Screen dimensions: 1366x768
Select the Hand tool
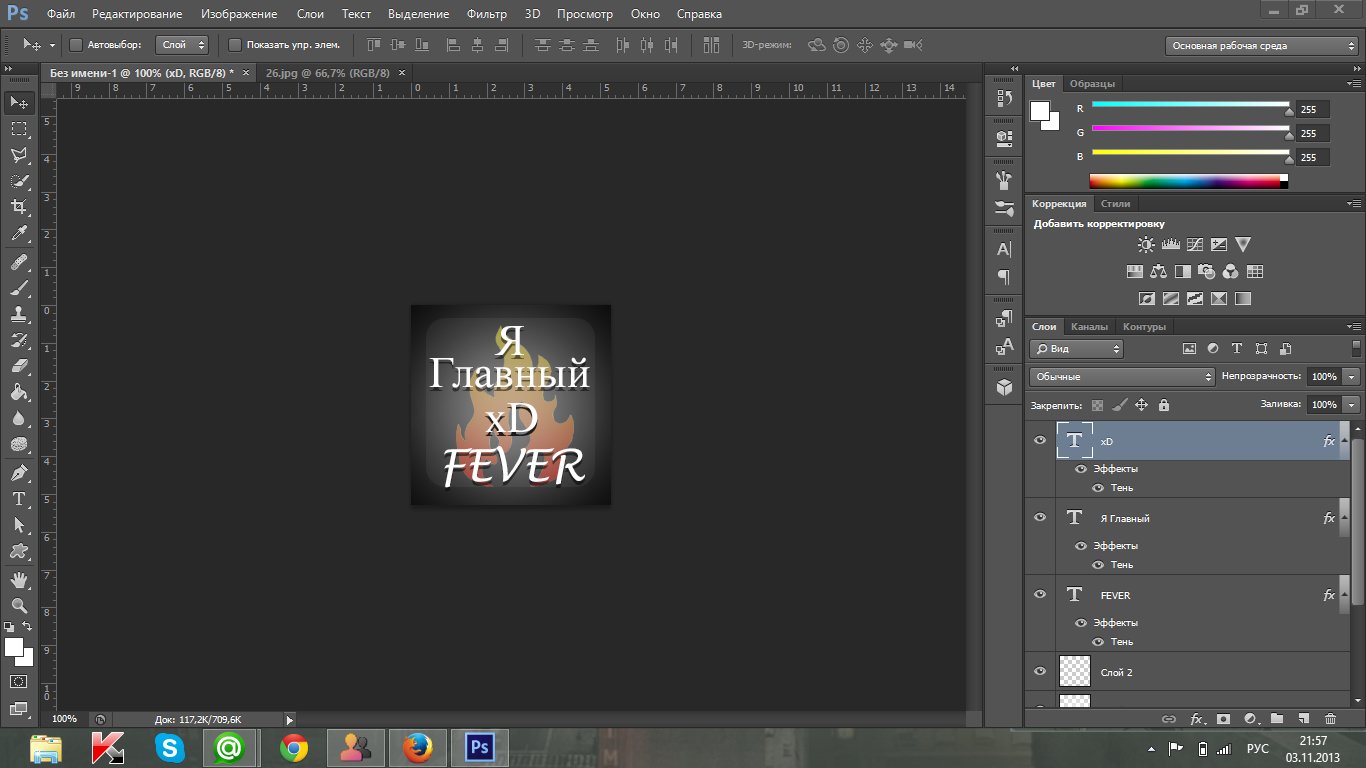(x=19, y=580)
